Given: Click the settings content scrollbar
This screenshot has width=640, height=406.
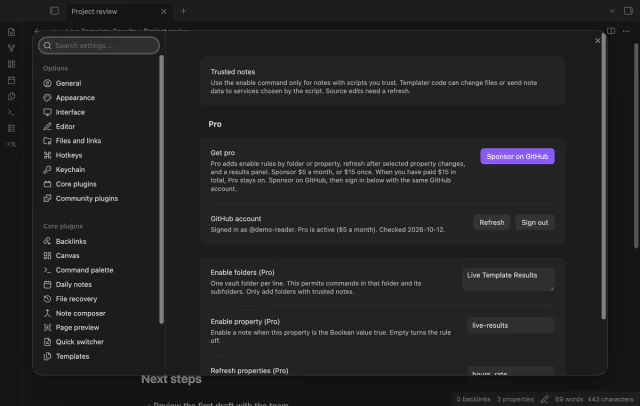Looking at the screenshot, I should pyautogui.click(x=603, y=175).
